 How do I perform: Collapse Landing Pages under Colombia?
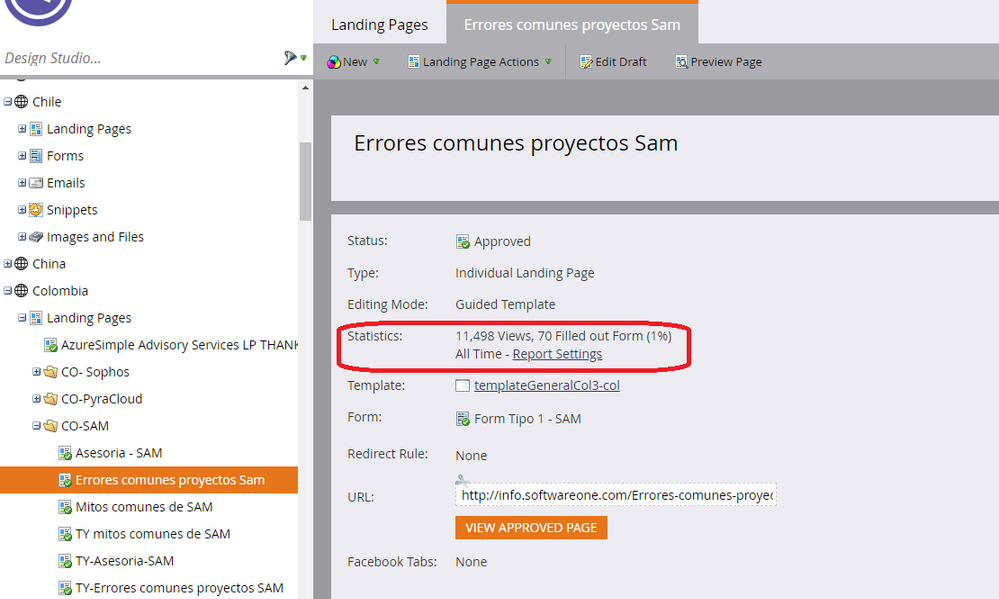[22, 317]
